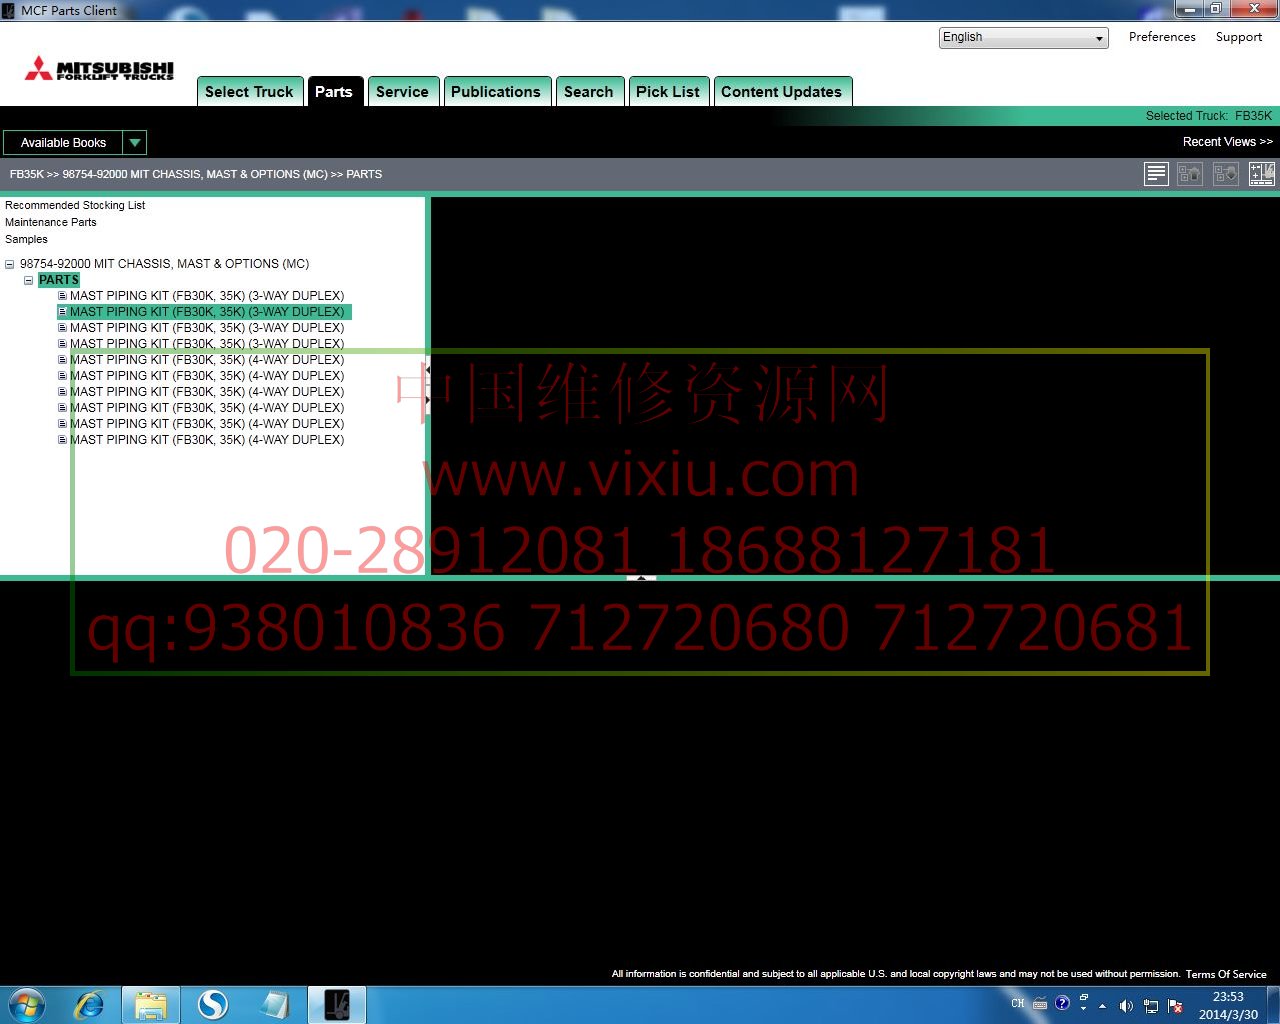Open the Available Books dropdown arrow
Image resolution: width=1280 pixels, height=1024 pixels.
[x=135, y=143]
